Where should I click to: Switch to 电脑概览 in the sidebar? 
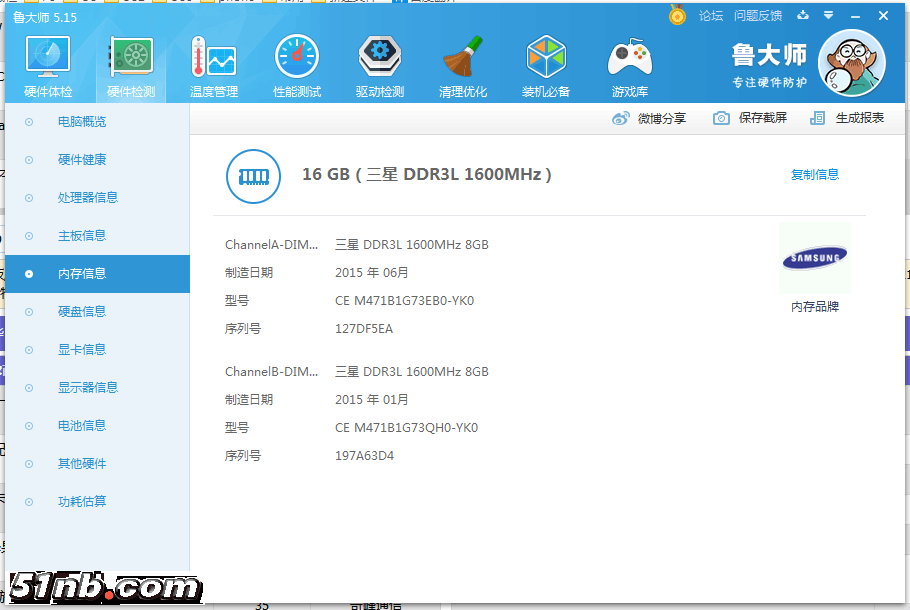coord(82,122)
